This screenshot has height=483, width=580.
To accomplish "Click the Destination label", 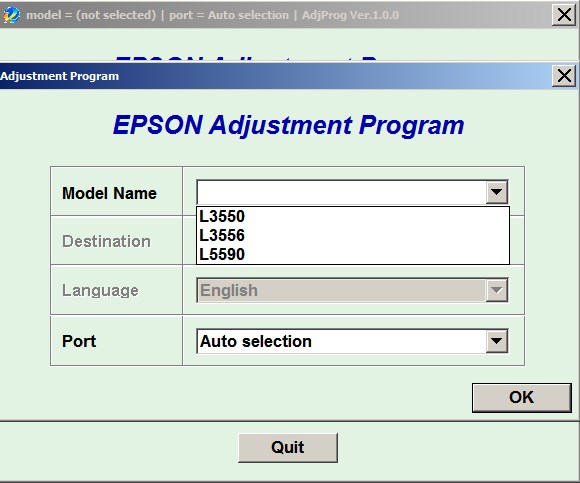I will pos(107,242).
